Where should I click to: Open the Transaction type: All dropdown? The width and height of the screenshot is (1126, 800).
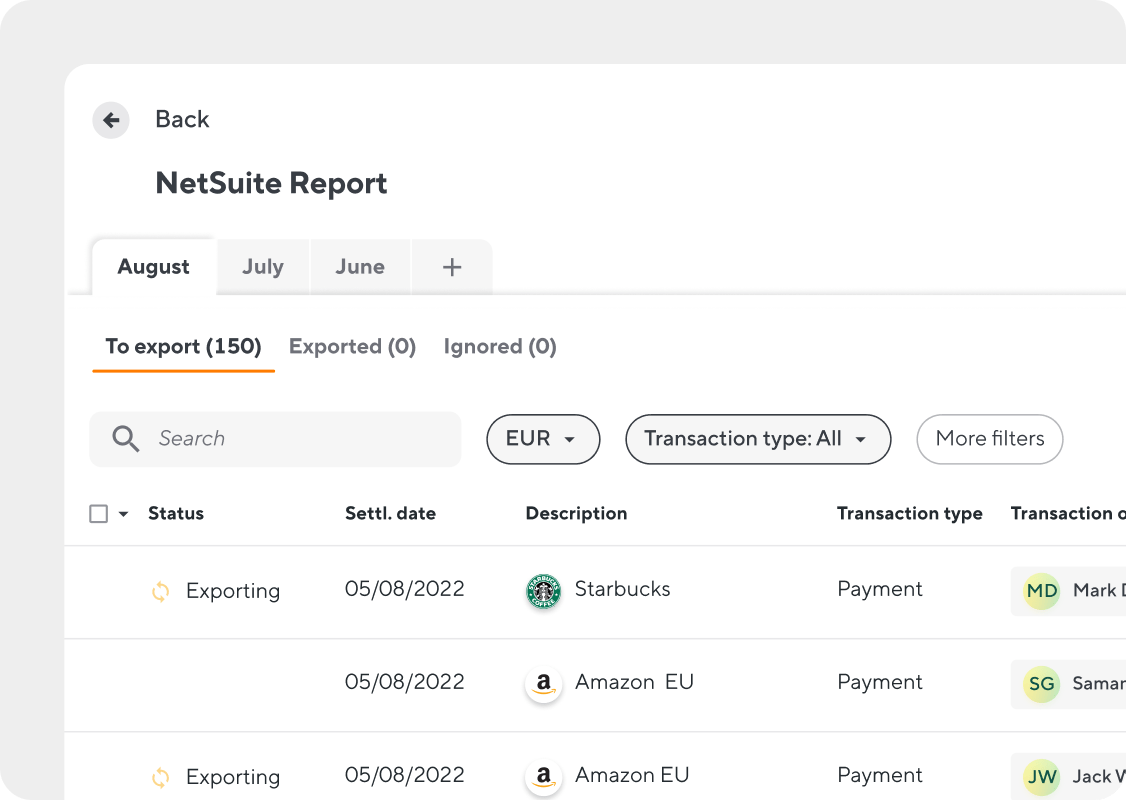point(758,439)
